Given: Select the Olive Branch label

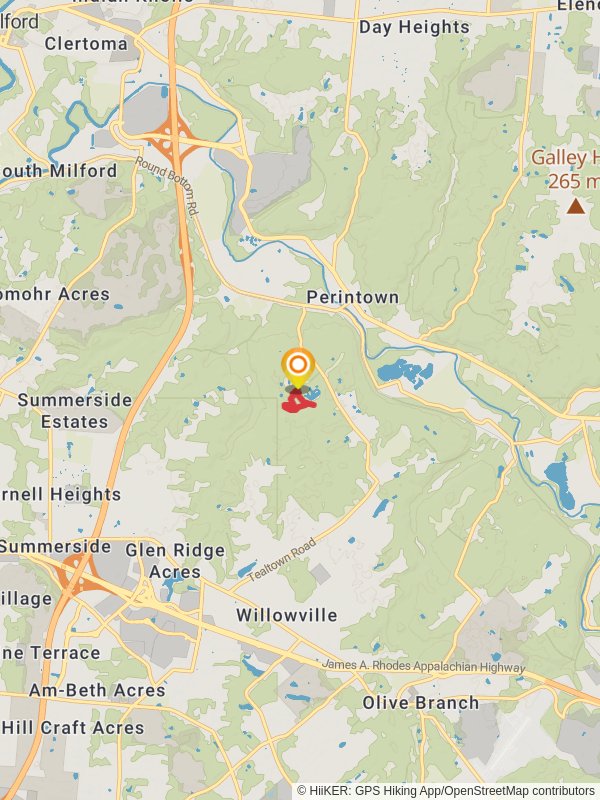Looking at the screenshot, I should (x=421, y=703).
